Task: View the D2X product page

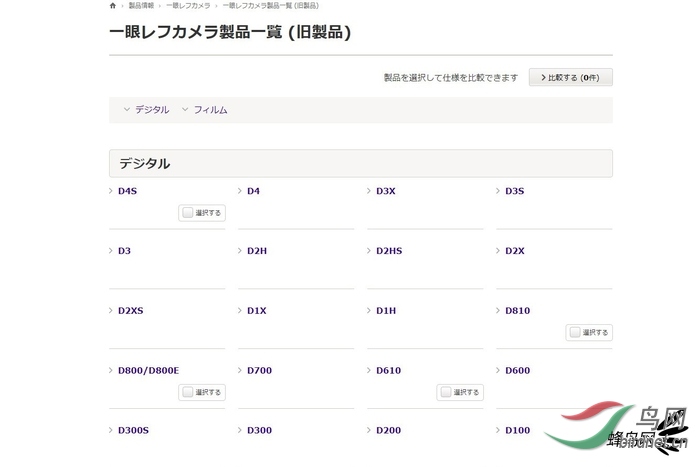Action: coord(515,251)
